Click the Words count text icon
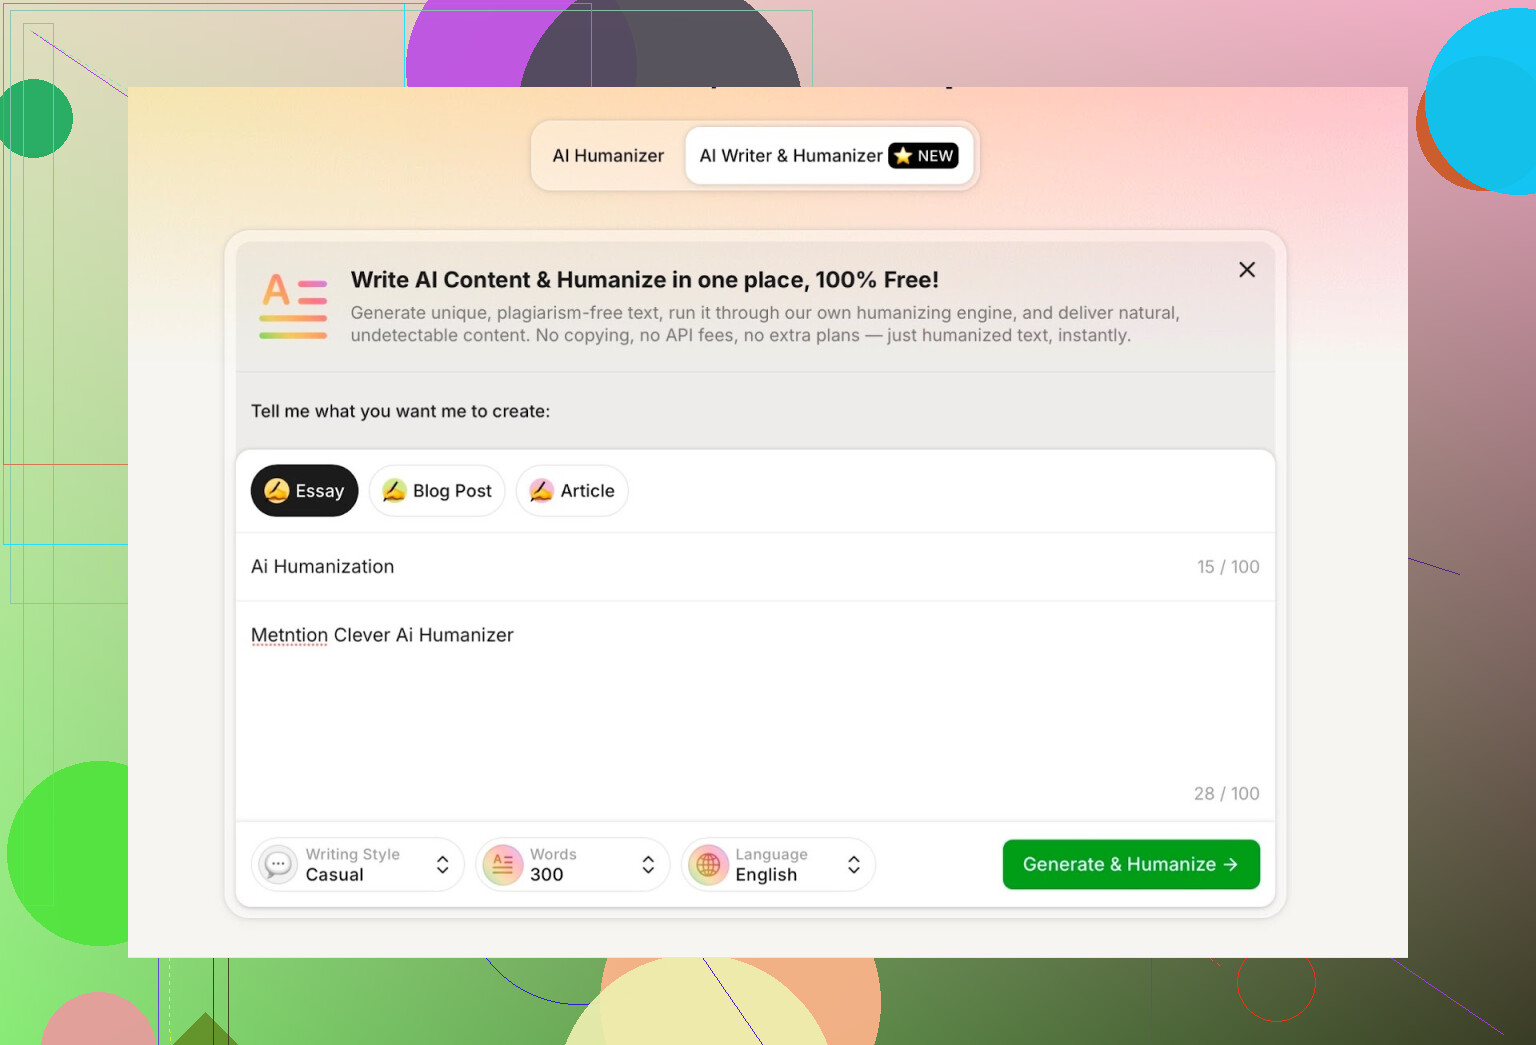 coord(503,864)
